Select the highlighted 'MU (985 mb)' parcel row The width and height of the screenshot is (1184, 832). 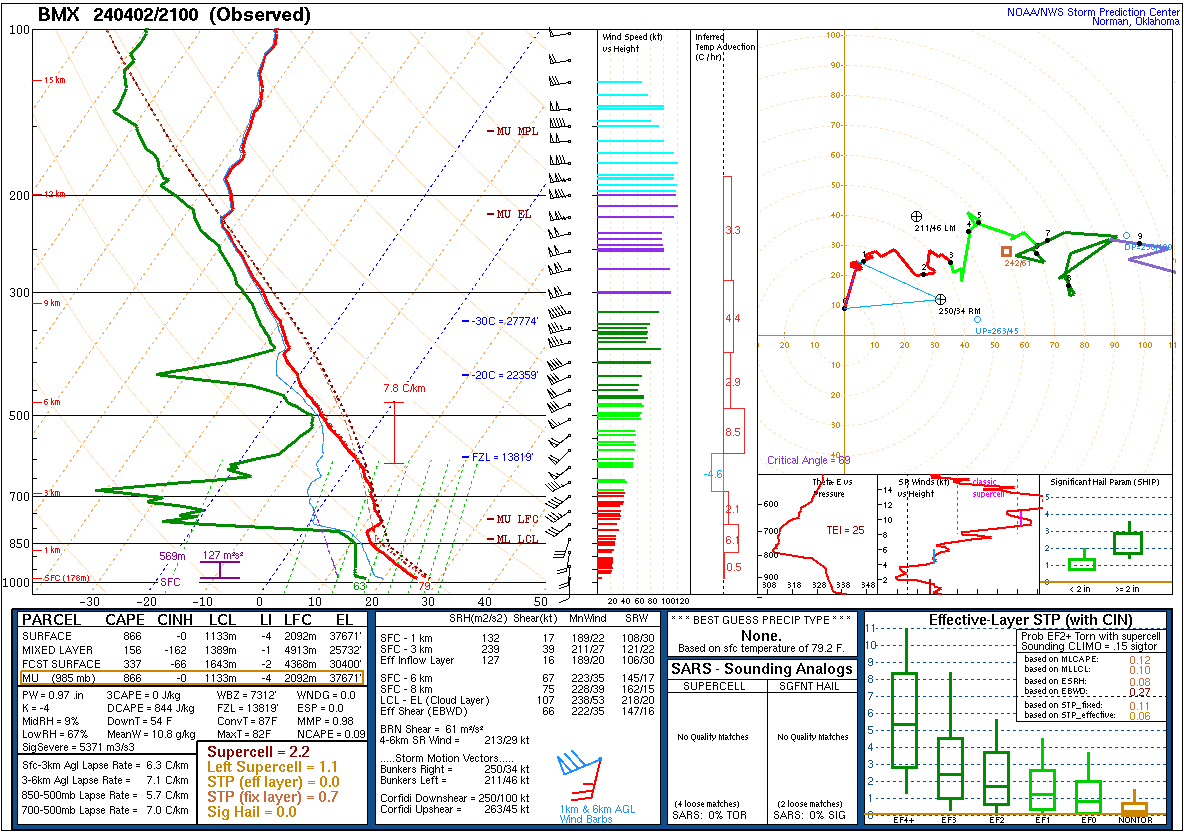pyautogui.click(x=192, y=678)
